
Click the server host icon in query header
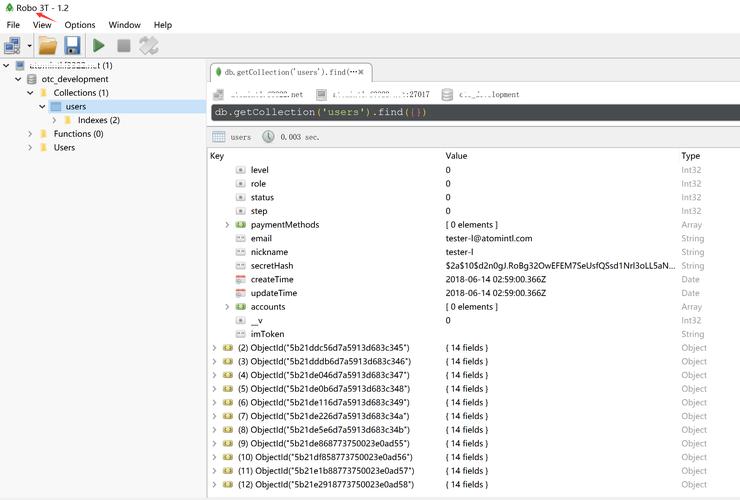tap(219, 94)
